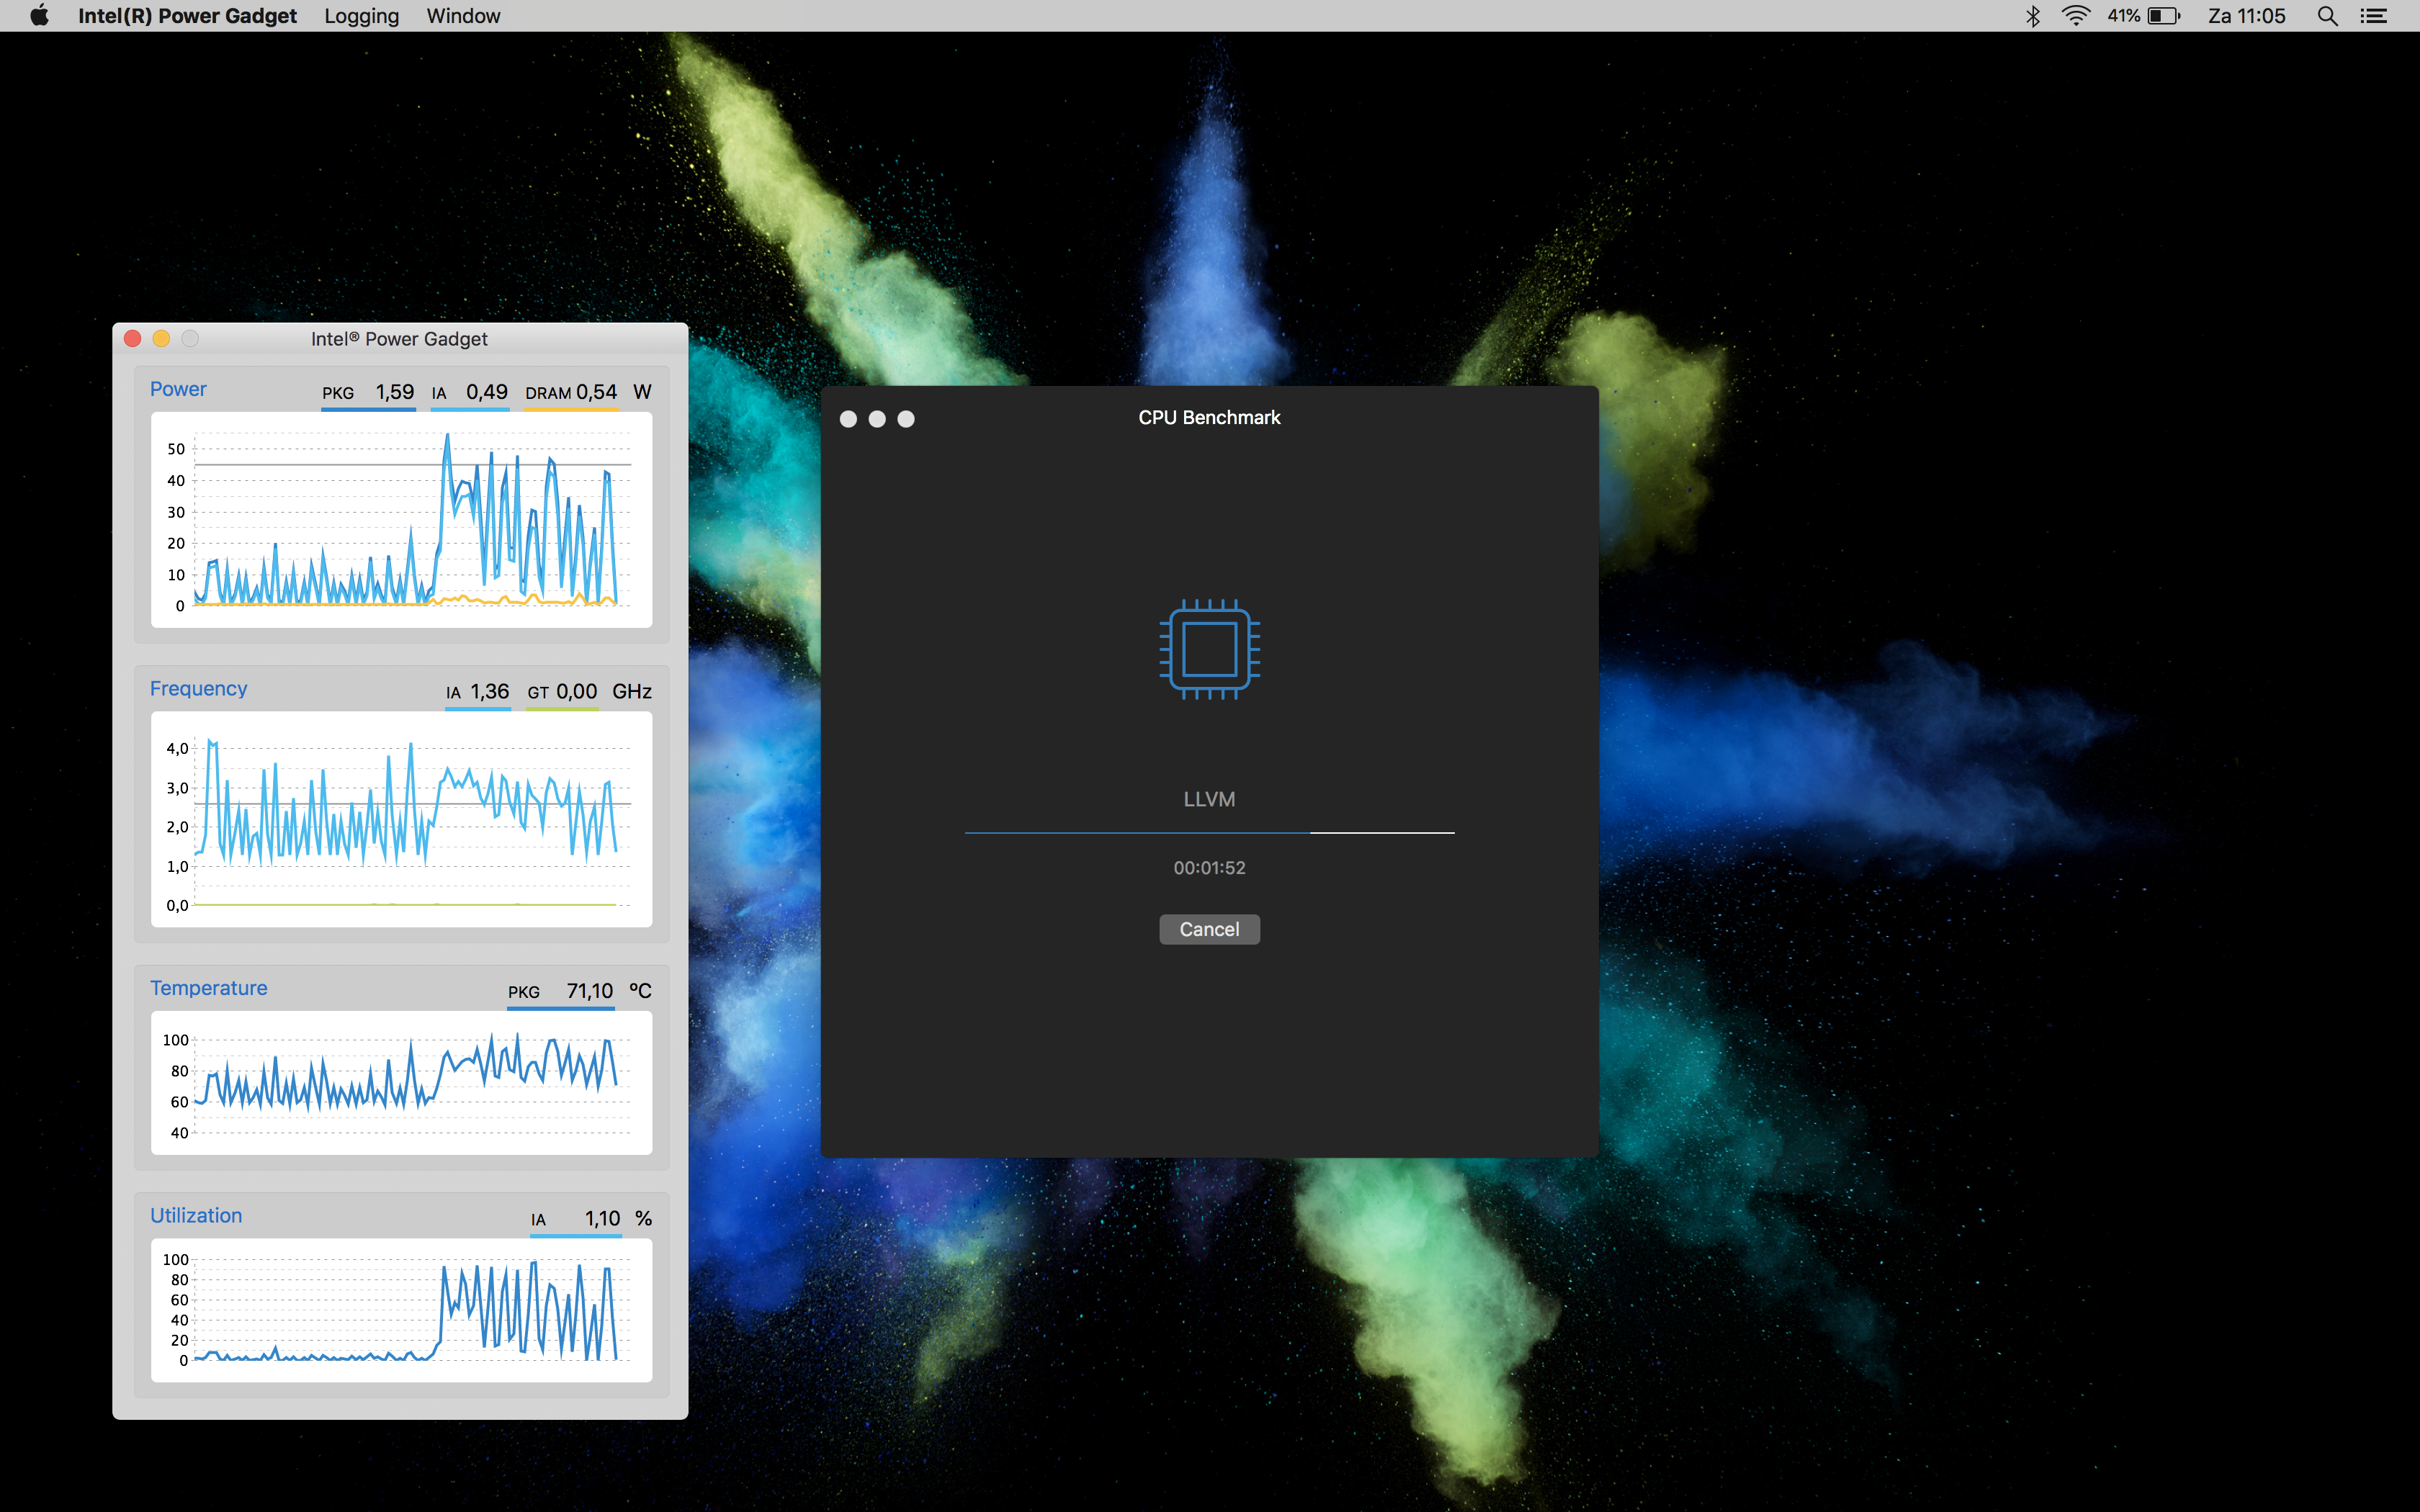The width and height of the screenshot is (2420, 1512).
Task: Click the LLVM test label
Action: pos(1209,799)
